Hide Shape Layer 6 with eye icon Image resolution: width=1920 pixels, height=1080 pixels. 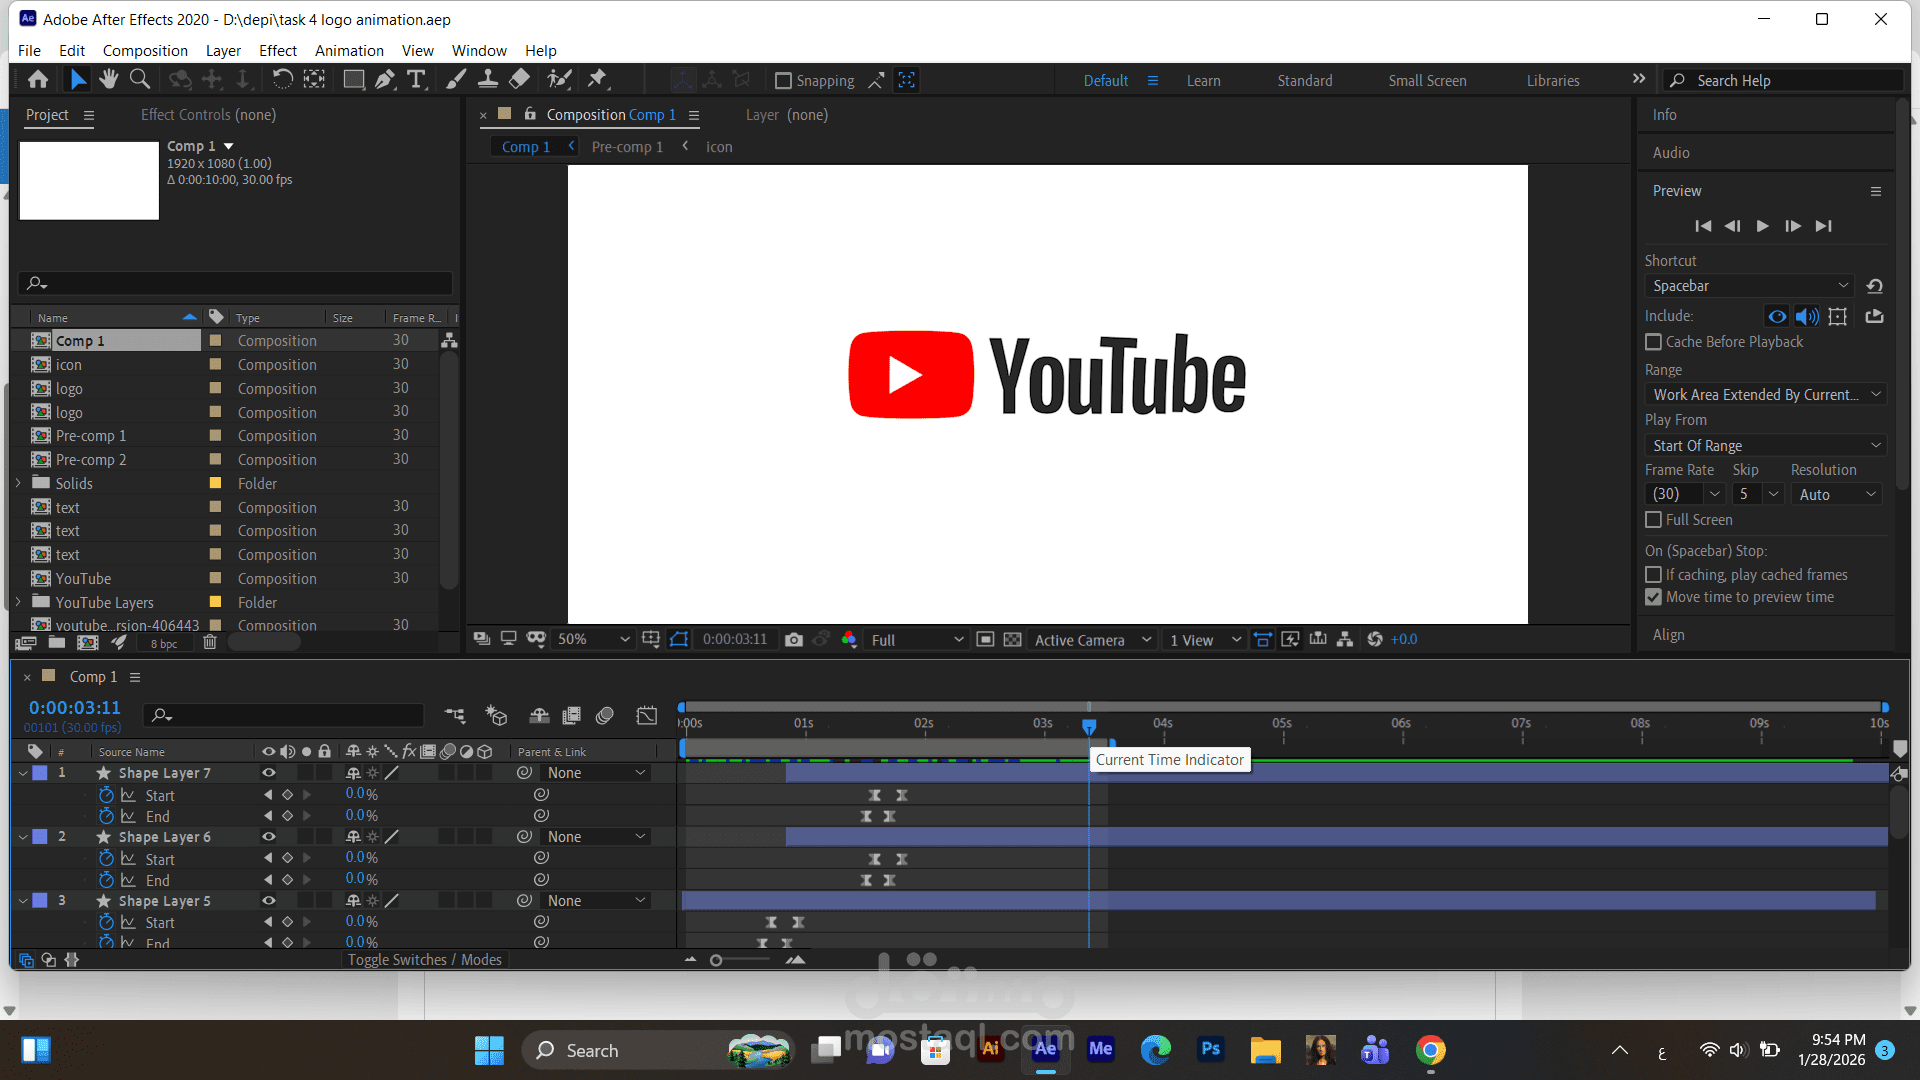[x=269, y=837]
